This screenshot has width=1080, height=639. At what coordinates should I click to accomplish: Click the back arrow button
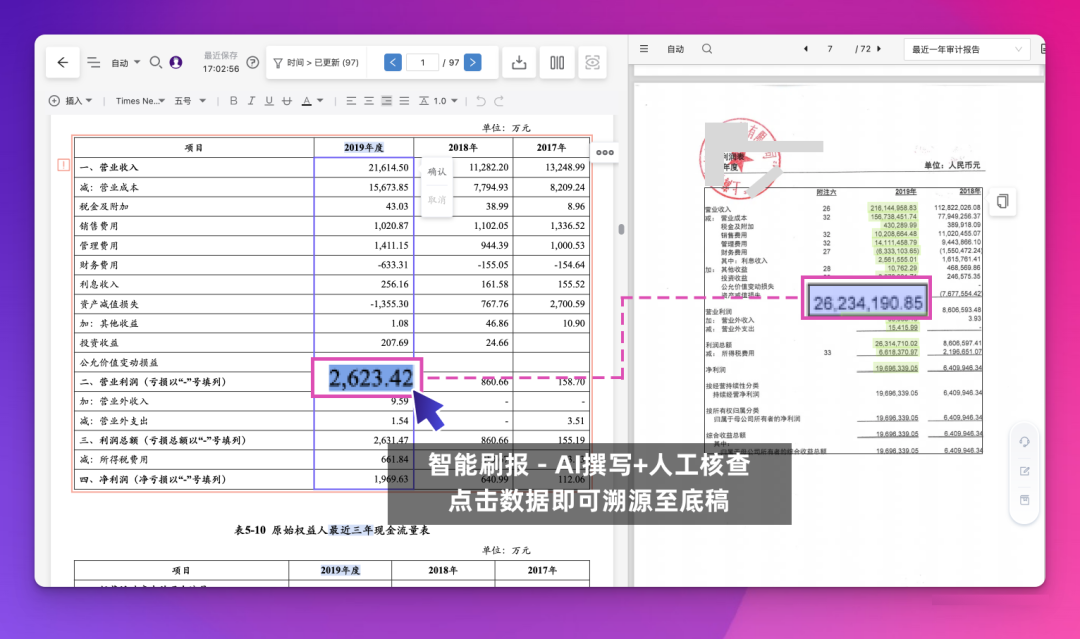(63, 63)
